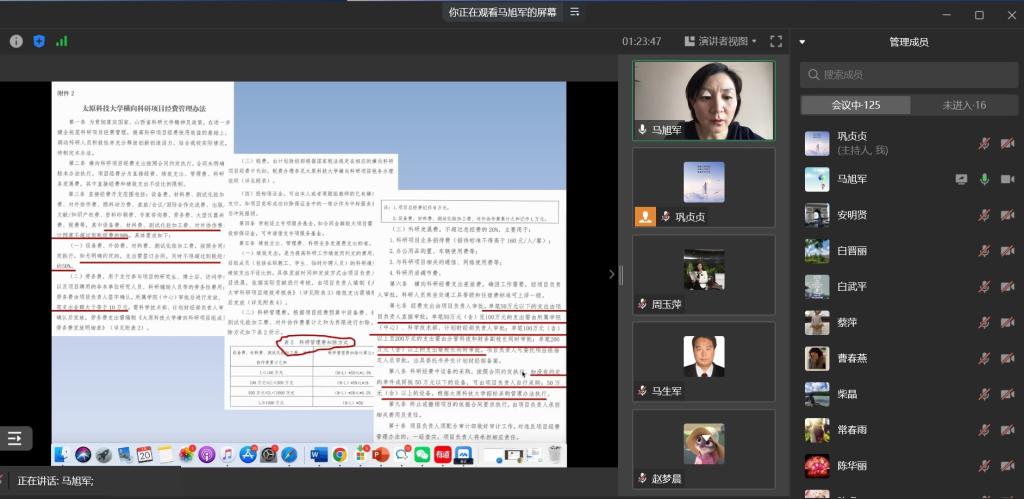Switch to the 会议中·125 tab
This screenshot has height=499, width=1024.
856,105
